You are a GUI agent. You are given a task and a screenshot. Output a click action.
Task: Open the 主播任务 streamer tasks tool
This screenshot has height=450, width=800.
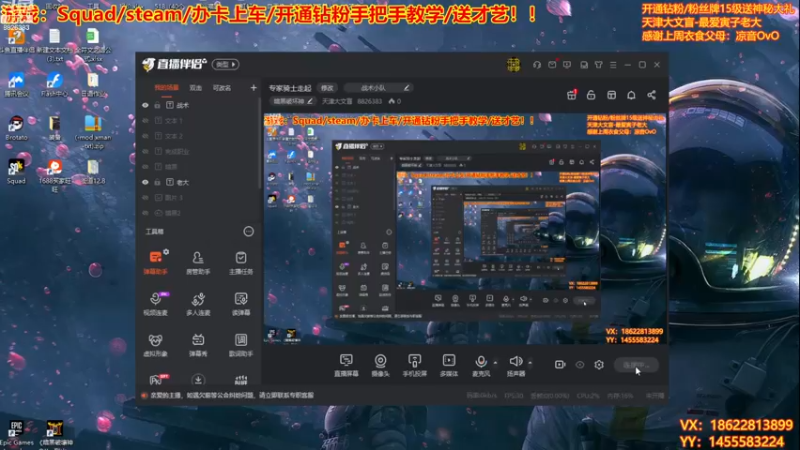point(241,262)
